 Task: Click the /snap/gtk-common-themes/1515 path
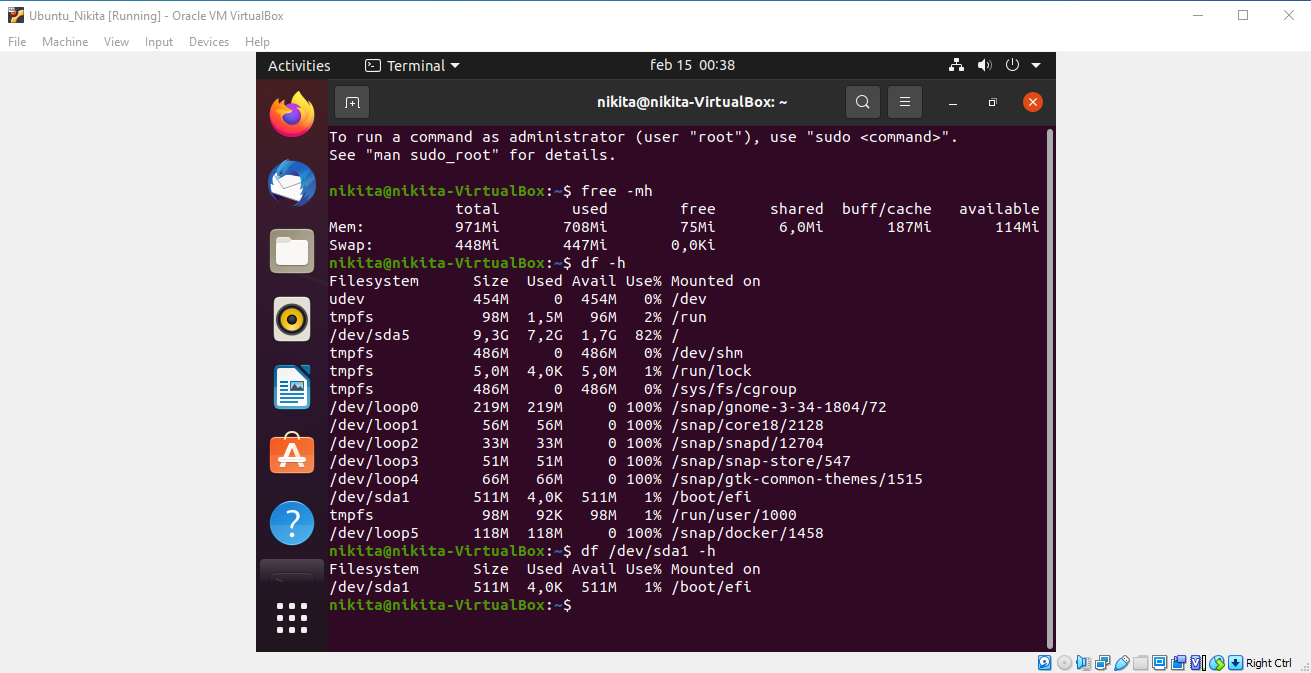click(x=797, y=479)
